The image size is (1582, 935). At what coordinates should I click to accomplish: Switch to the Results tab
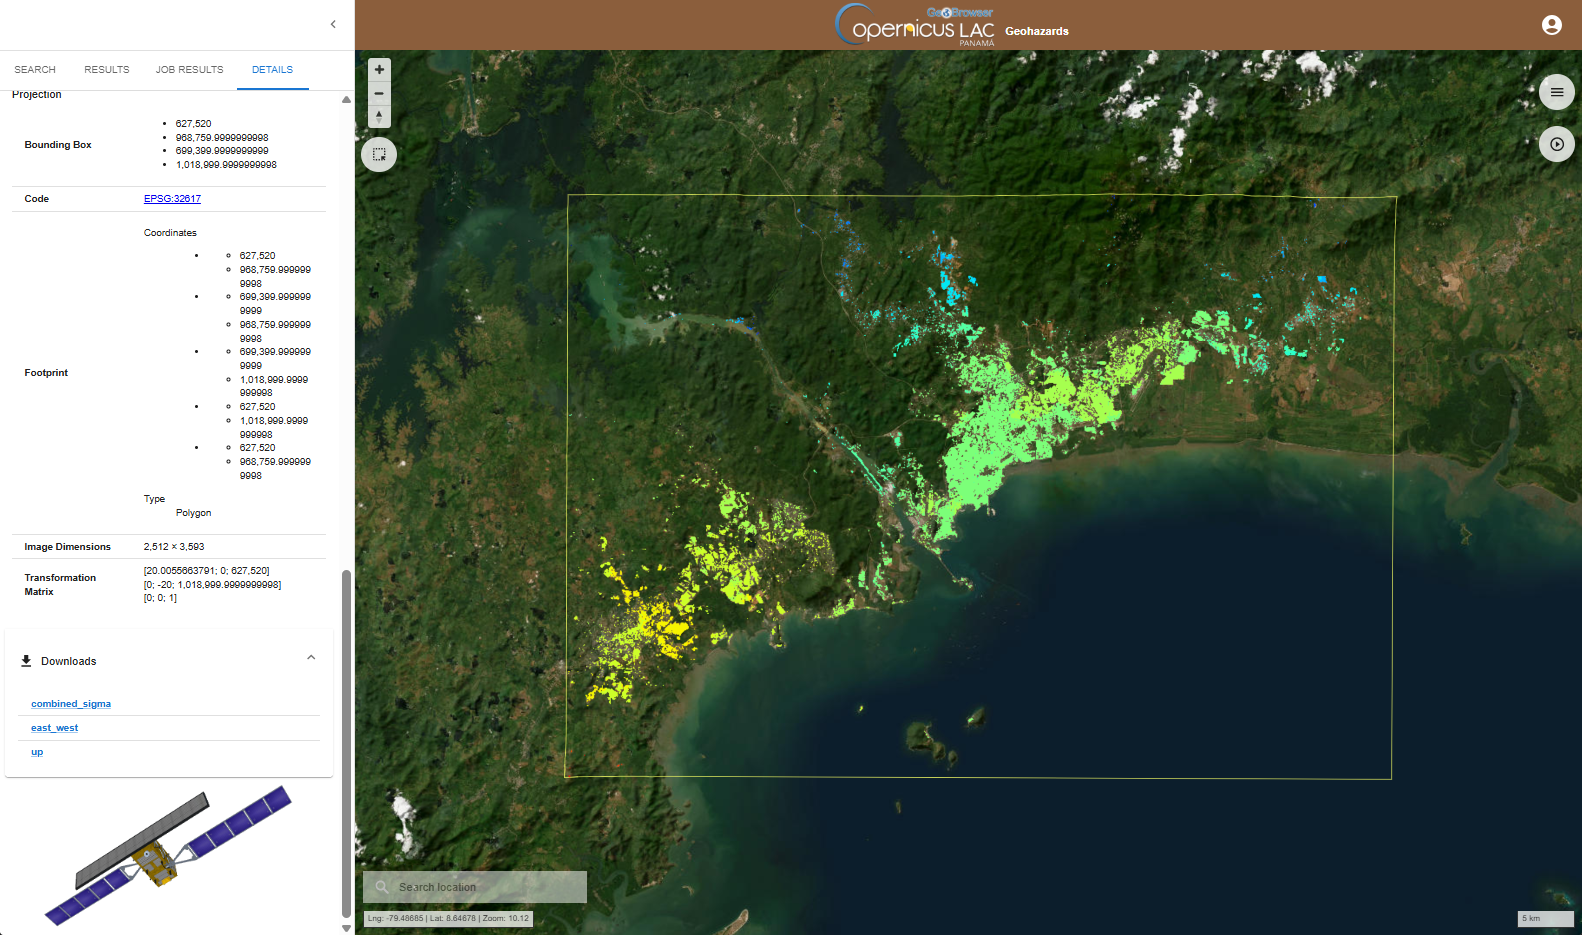107,70
